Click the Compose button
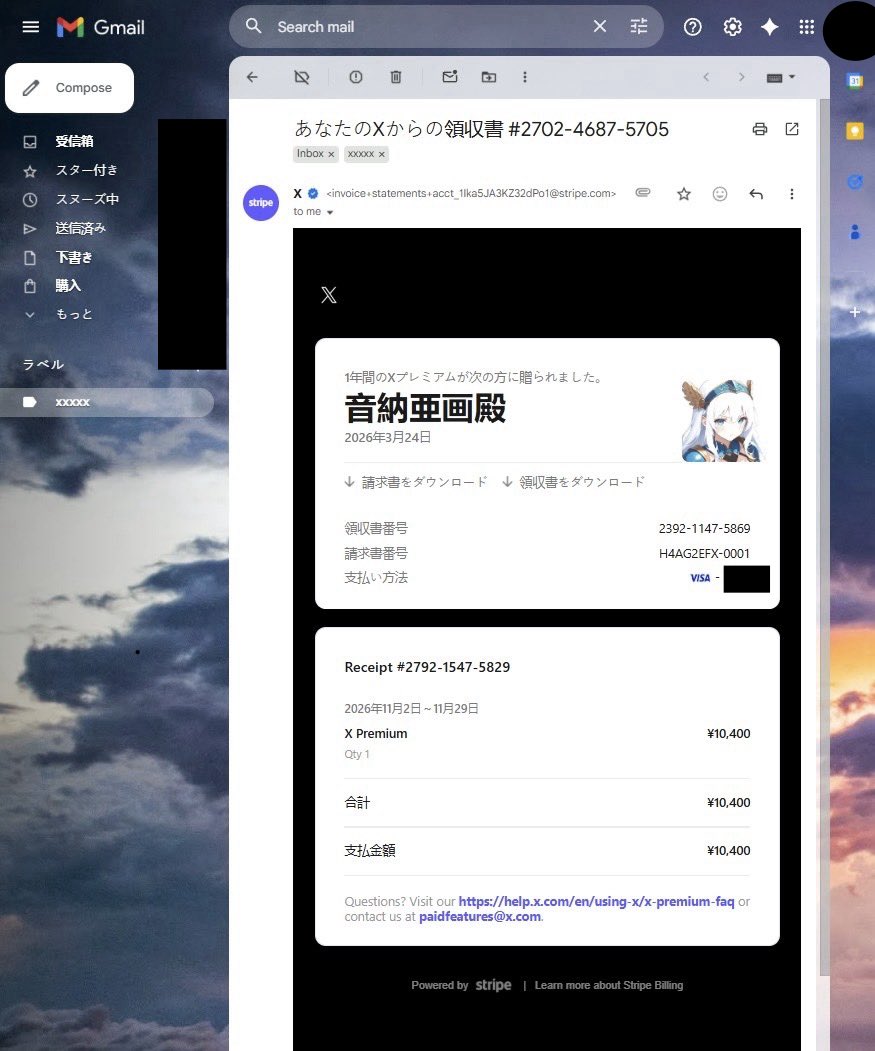875x1051 pixels. pos(69,88)
